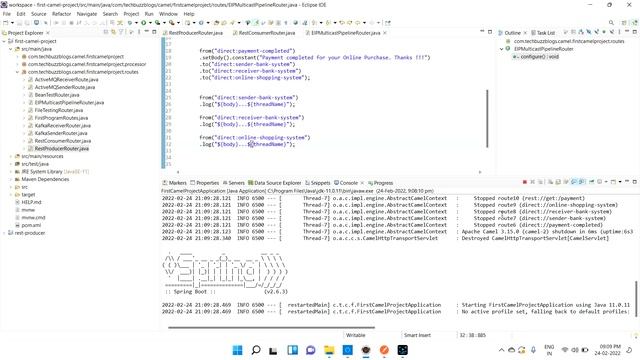Select KafkaReceiverRouter.java file
Screen dimensions: 640x360
click(62, 126)
